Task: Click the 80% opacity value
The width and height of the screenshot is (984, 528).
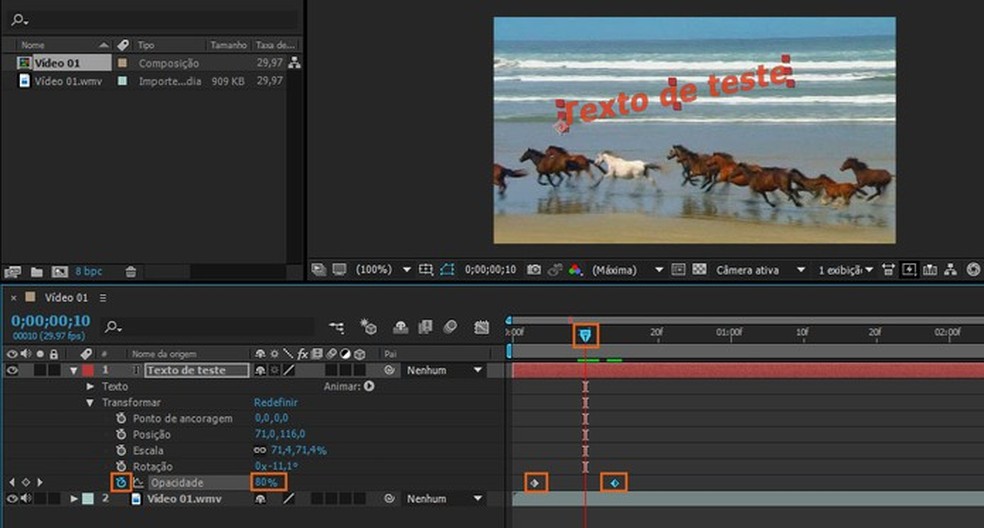Action: click(x=266, y=483)
